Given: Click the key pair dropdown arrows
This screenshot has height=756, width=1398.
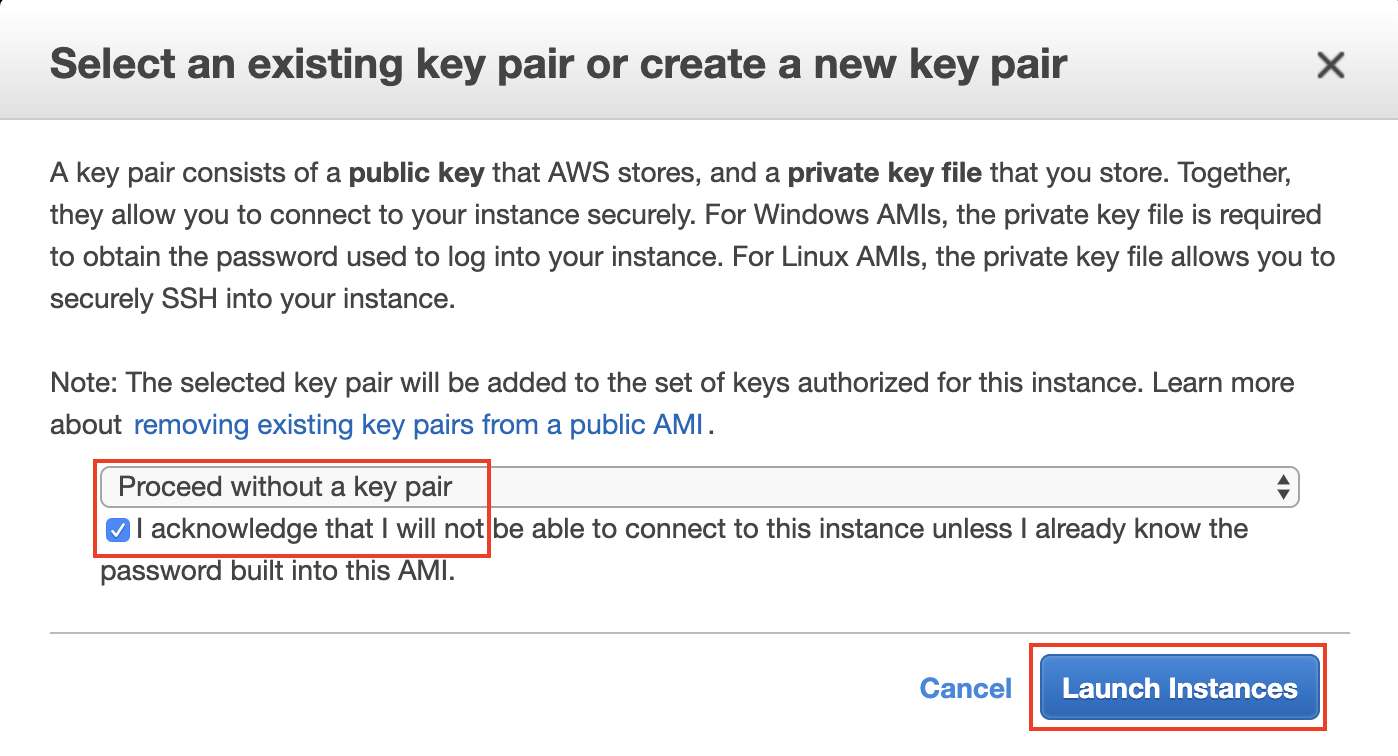Looking at the screenshot, I should pos(1283,488).
